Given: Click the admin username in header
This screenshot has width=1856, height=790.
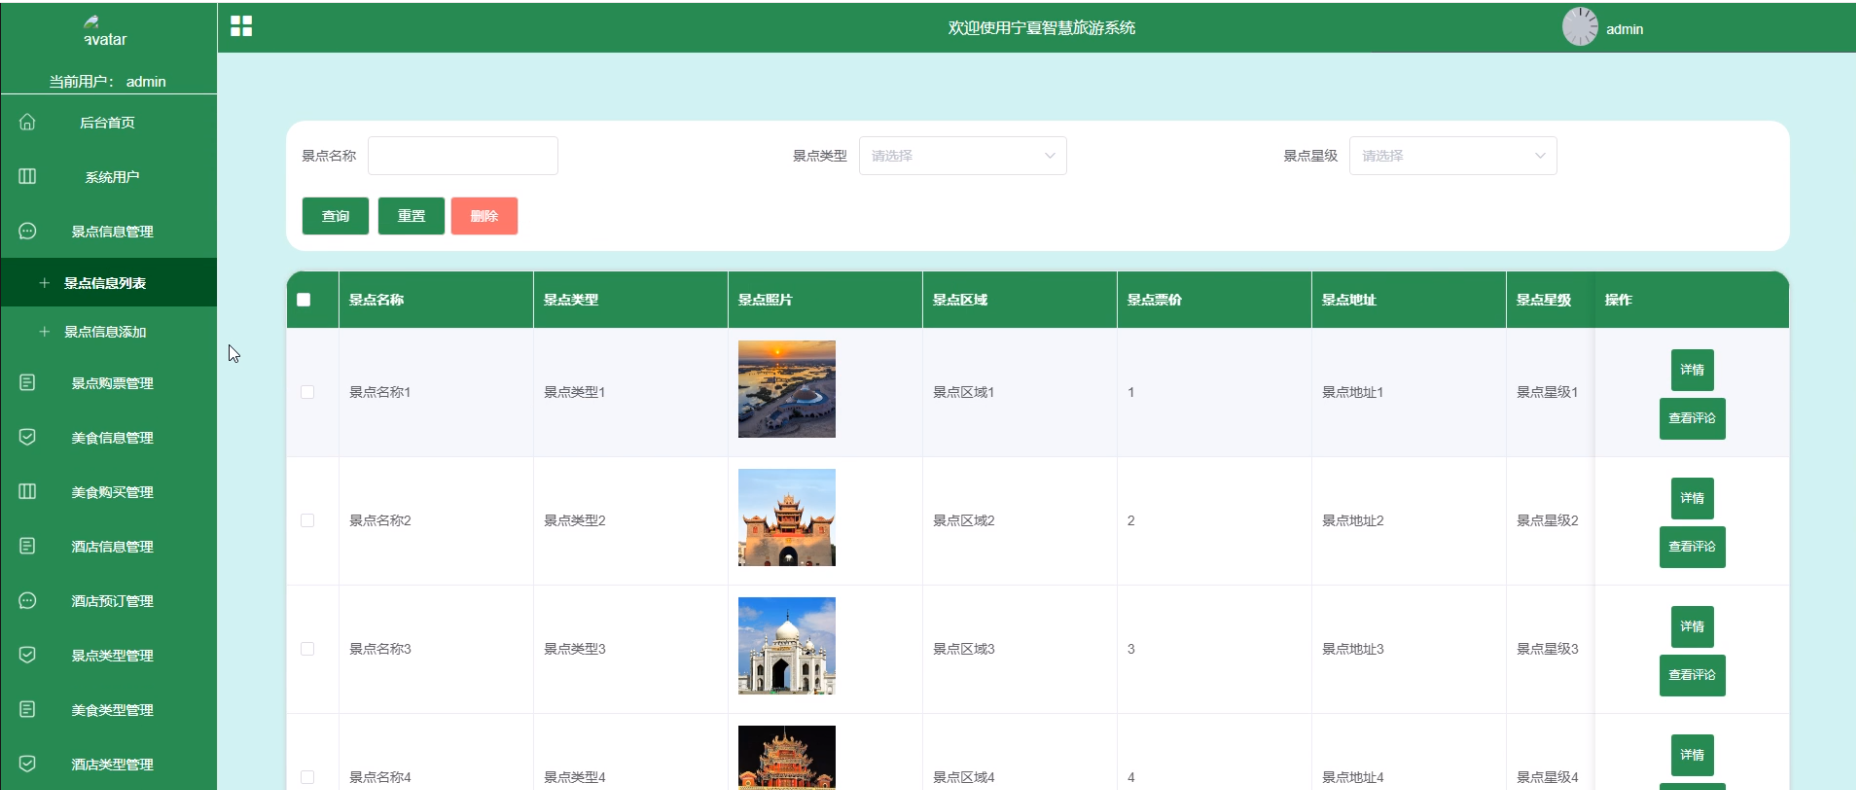Looking at the screenshot, I should click(x=1624, y=29).
